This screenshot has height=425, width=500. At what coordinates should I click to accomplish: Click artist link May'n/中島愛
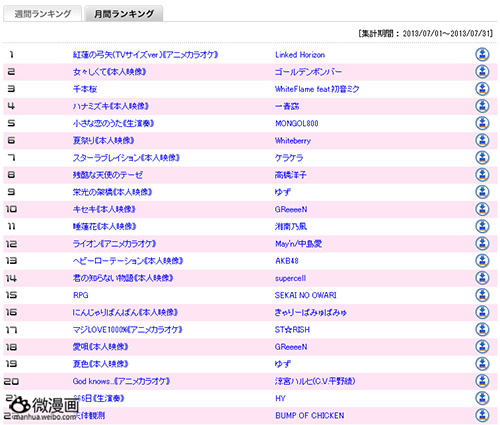[298, 244]
